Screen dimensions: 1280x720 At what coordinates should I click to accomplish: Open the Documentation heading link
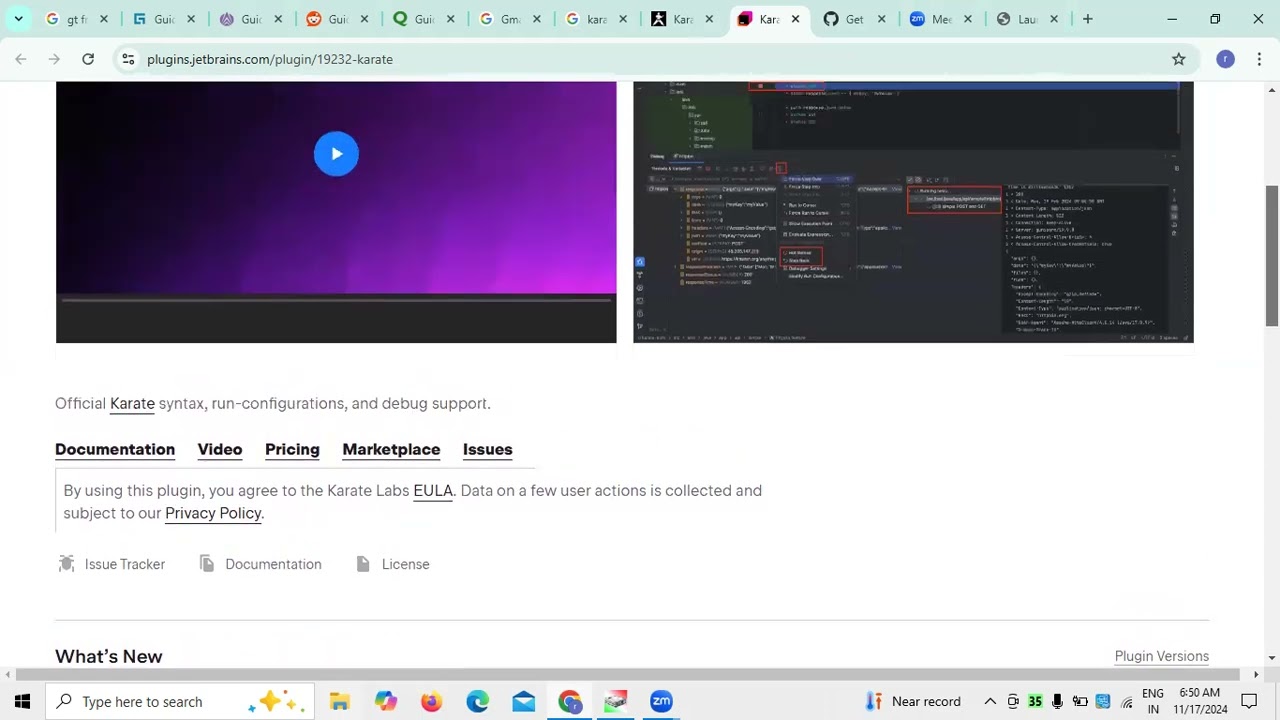(x=115, y=449)
